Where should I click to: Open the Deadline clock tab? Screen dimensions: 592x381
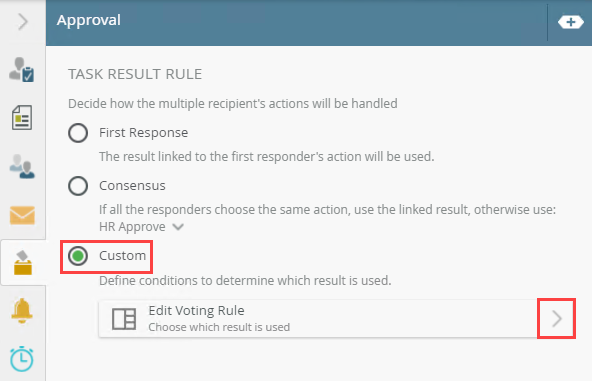pos(22,359)
